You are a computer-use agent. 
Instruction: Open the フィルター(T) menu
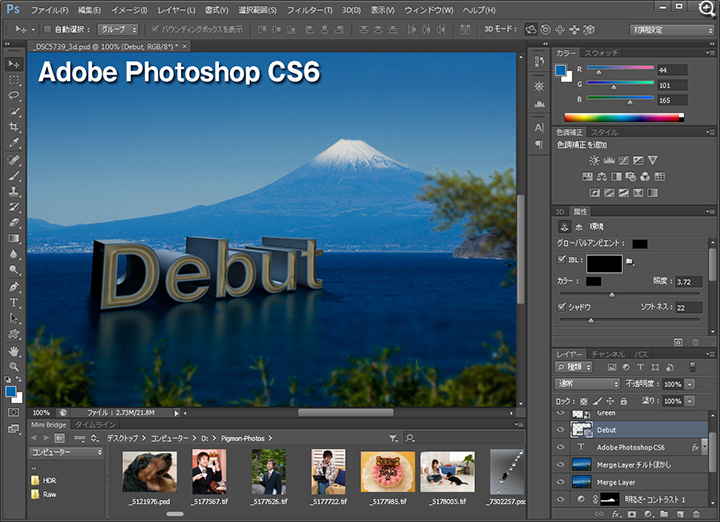pos(309,10)
